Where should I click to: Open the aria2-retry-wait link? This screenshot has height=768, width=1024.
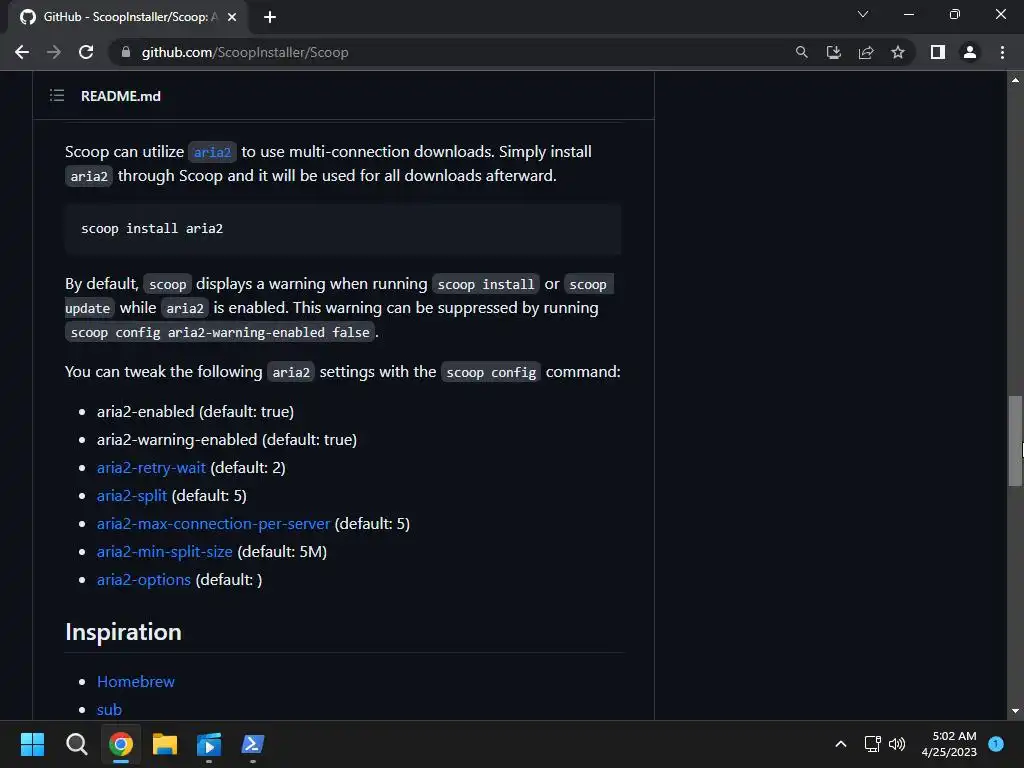151,468
